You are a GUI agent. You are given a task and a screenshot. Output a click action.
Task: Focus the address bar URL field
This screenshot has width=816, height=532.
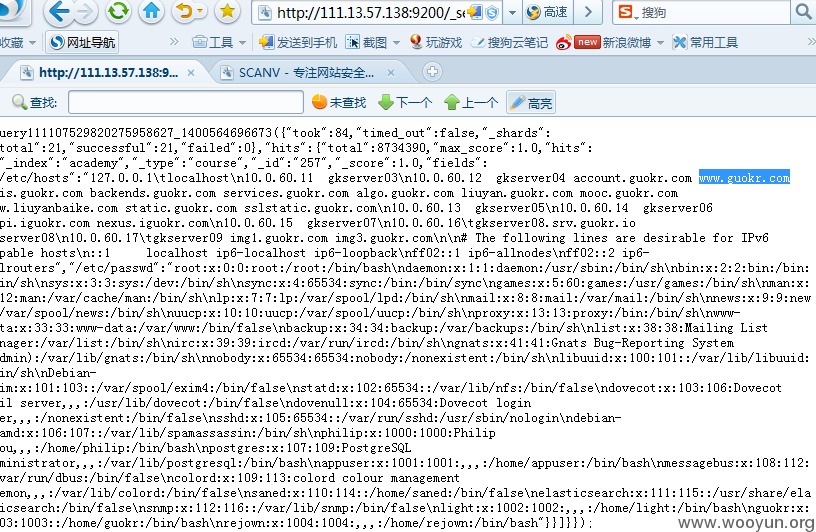(369, 12)
